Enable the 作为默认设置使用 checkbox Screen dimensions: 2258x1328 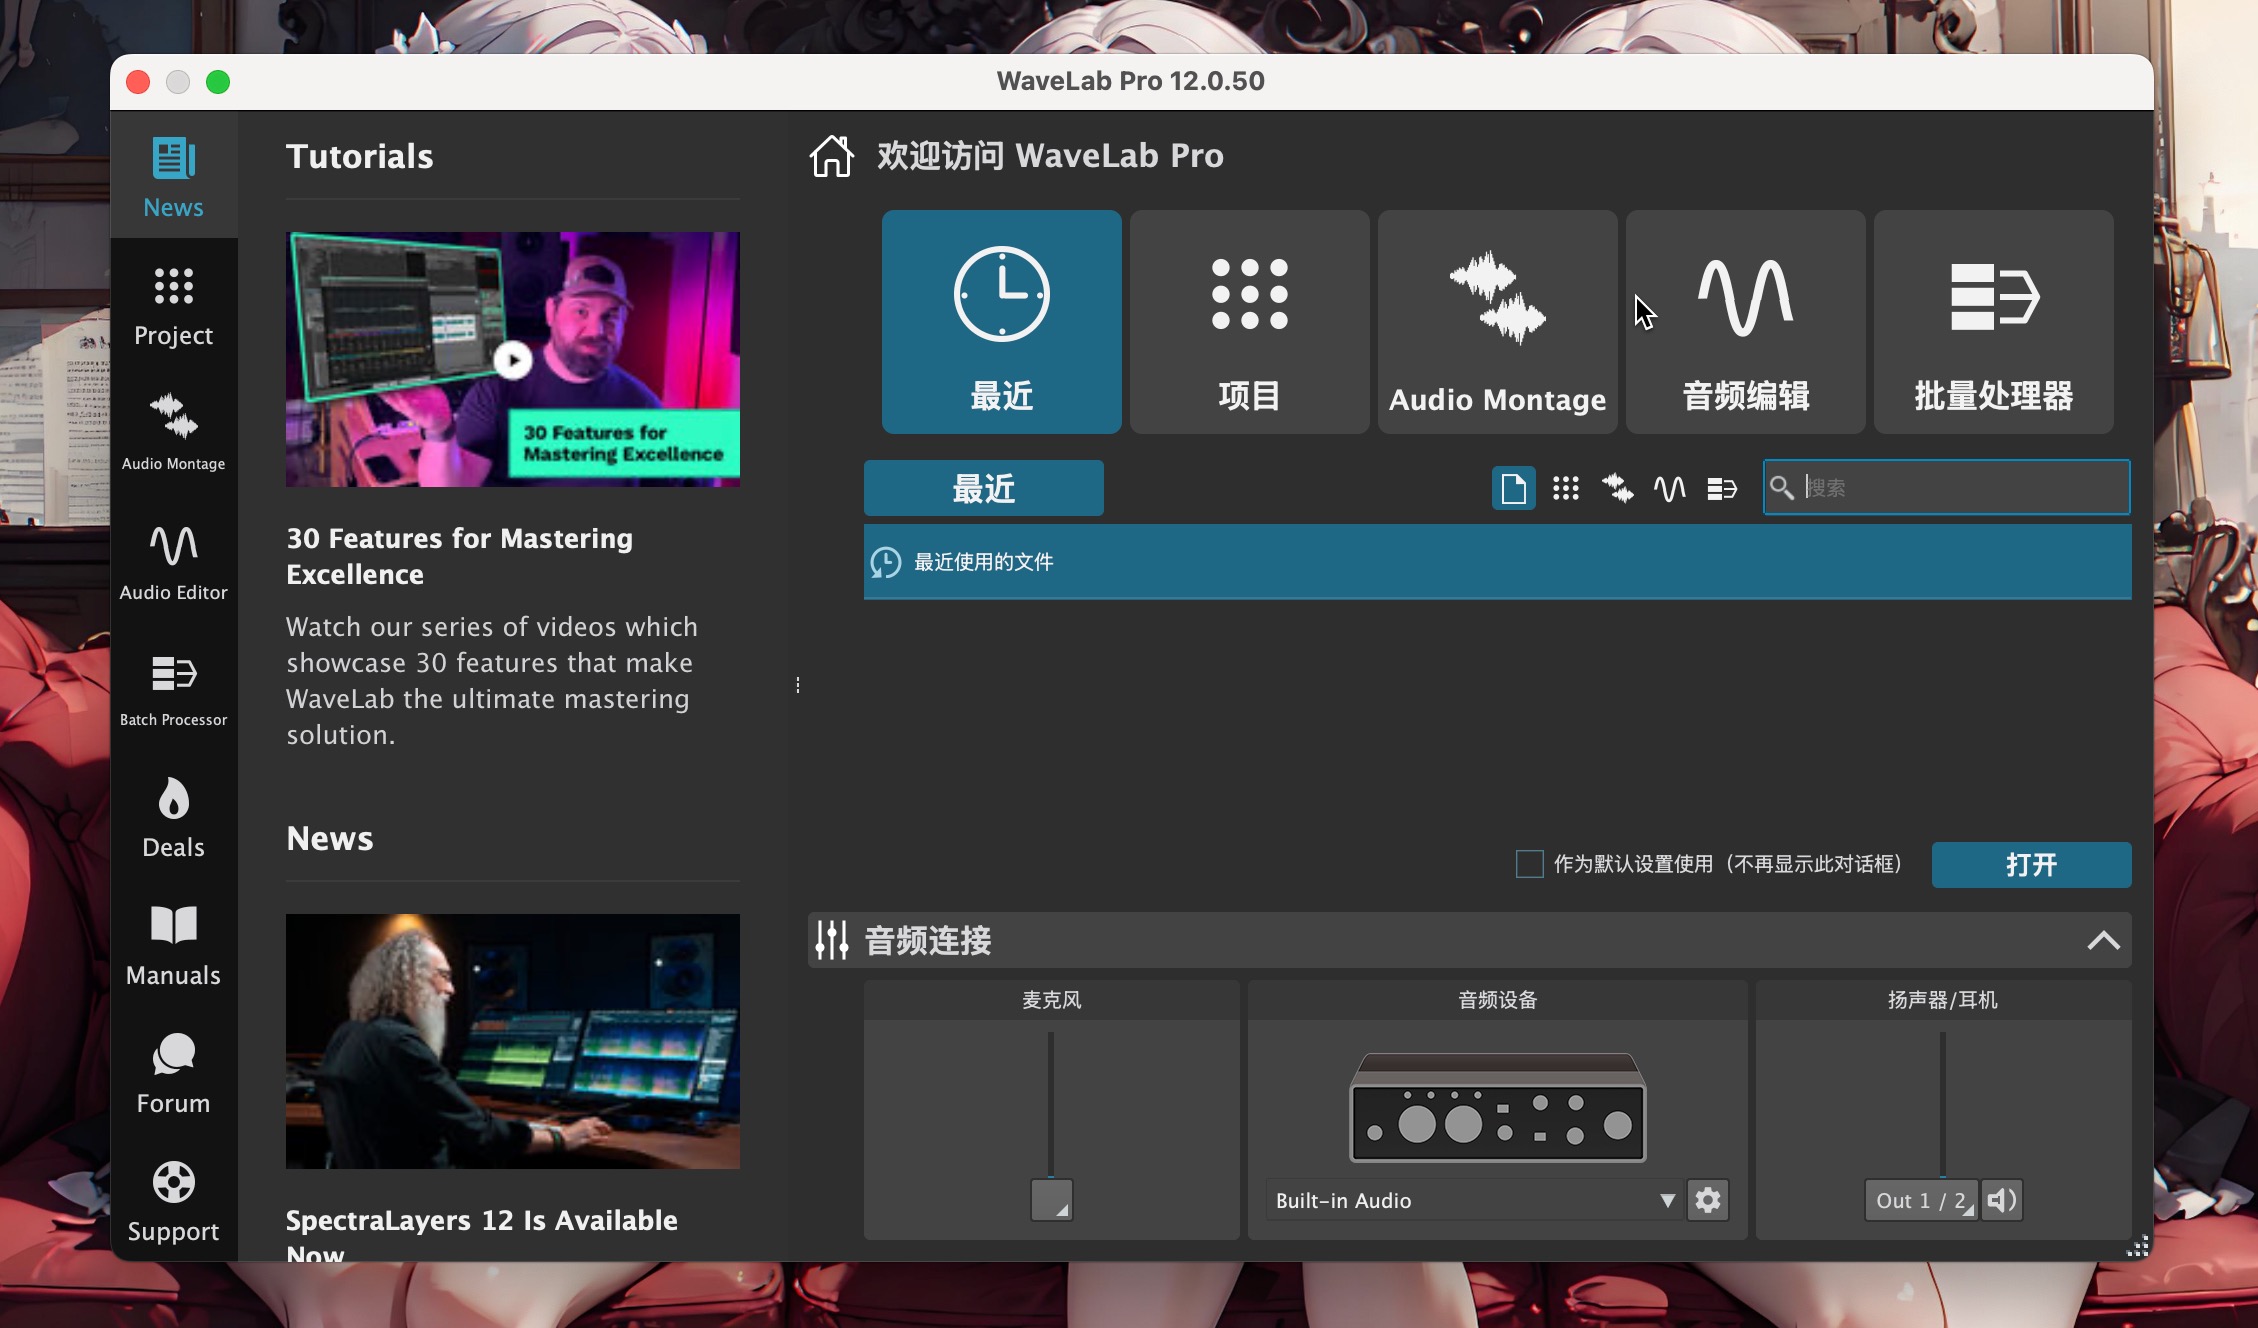coord(1529,864)
